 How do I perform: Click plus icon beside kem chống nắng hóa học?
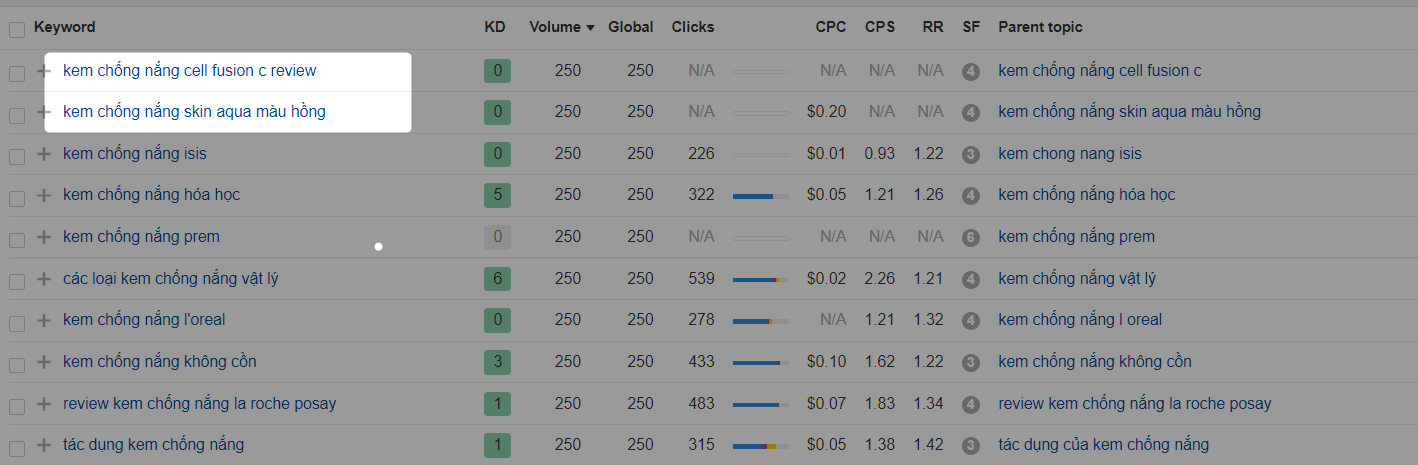43,195
